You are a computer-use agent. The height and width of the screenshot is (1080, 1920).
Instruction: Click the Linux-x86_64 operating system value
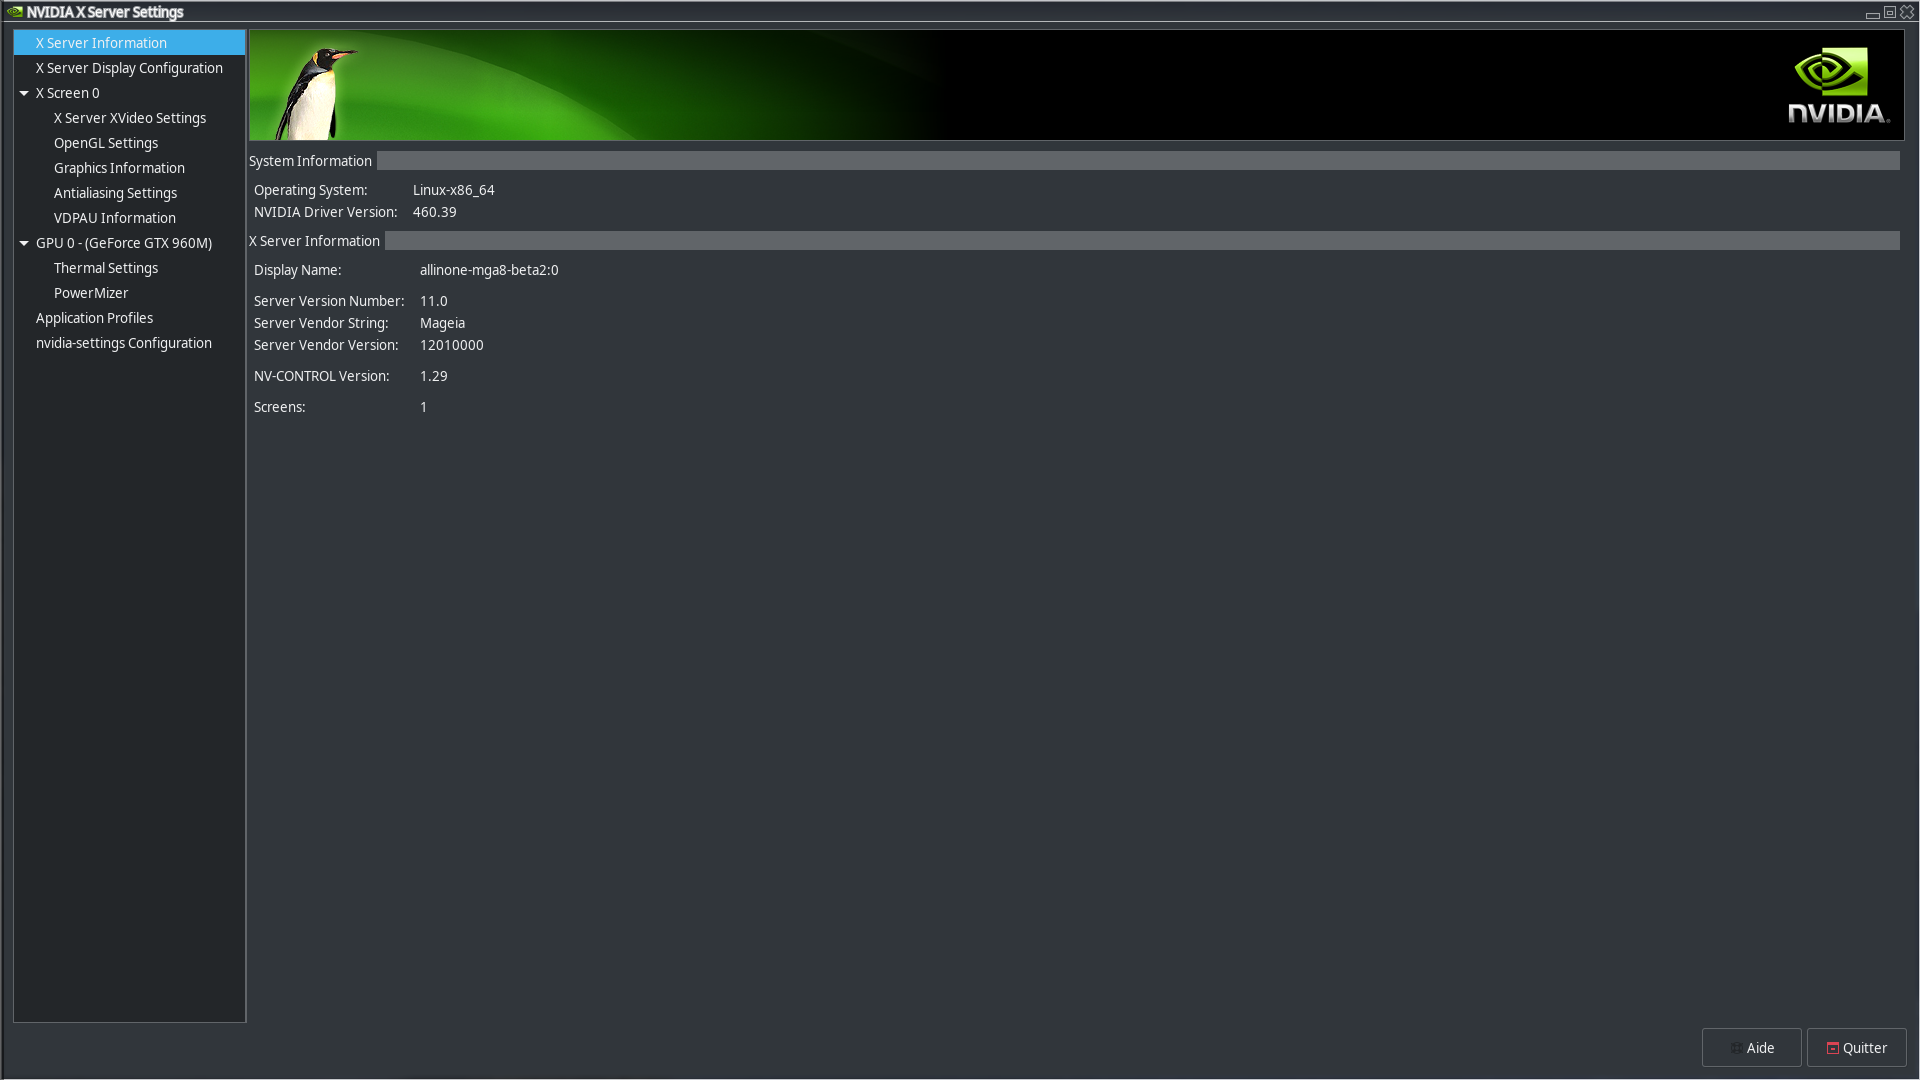(x=453, y=190)
